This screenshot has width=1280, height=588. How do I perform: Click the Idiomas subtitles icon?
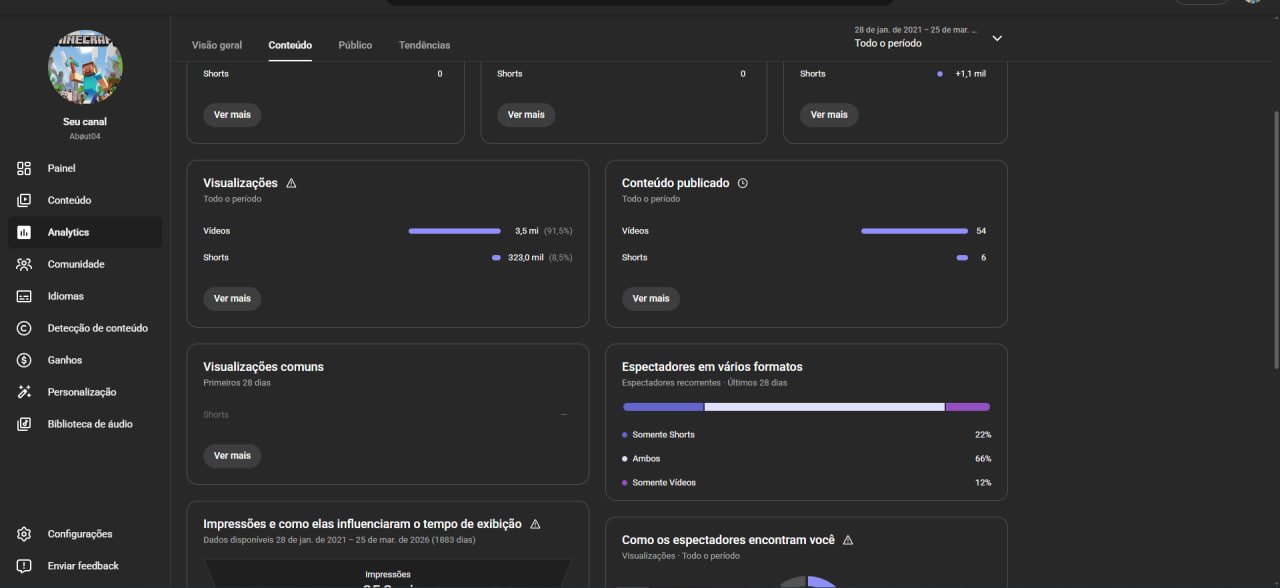point(24,296)
